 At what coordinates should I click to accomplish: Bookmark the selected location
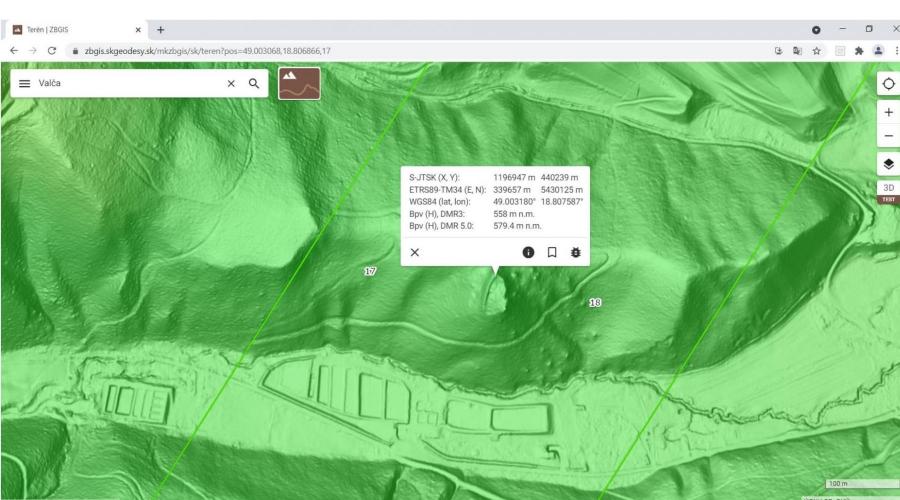coord(552,252)
